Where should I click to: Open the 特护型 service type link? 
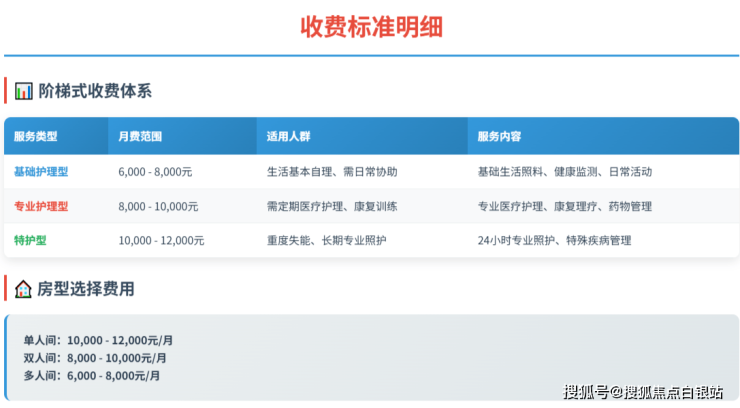click(x=30, y=240)
